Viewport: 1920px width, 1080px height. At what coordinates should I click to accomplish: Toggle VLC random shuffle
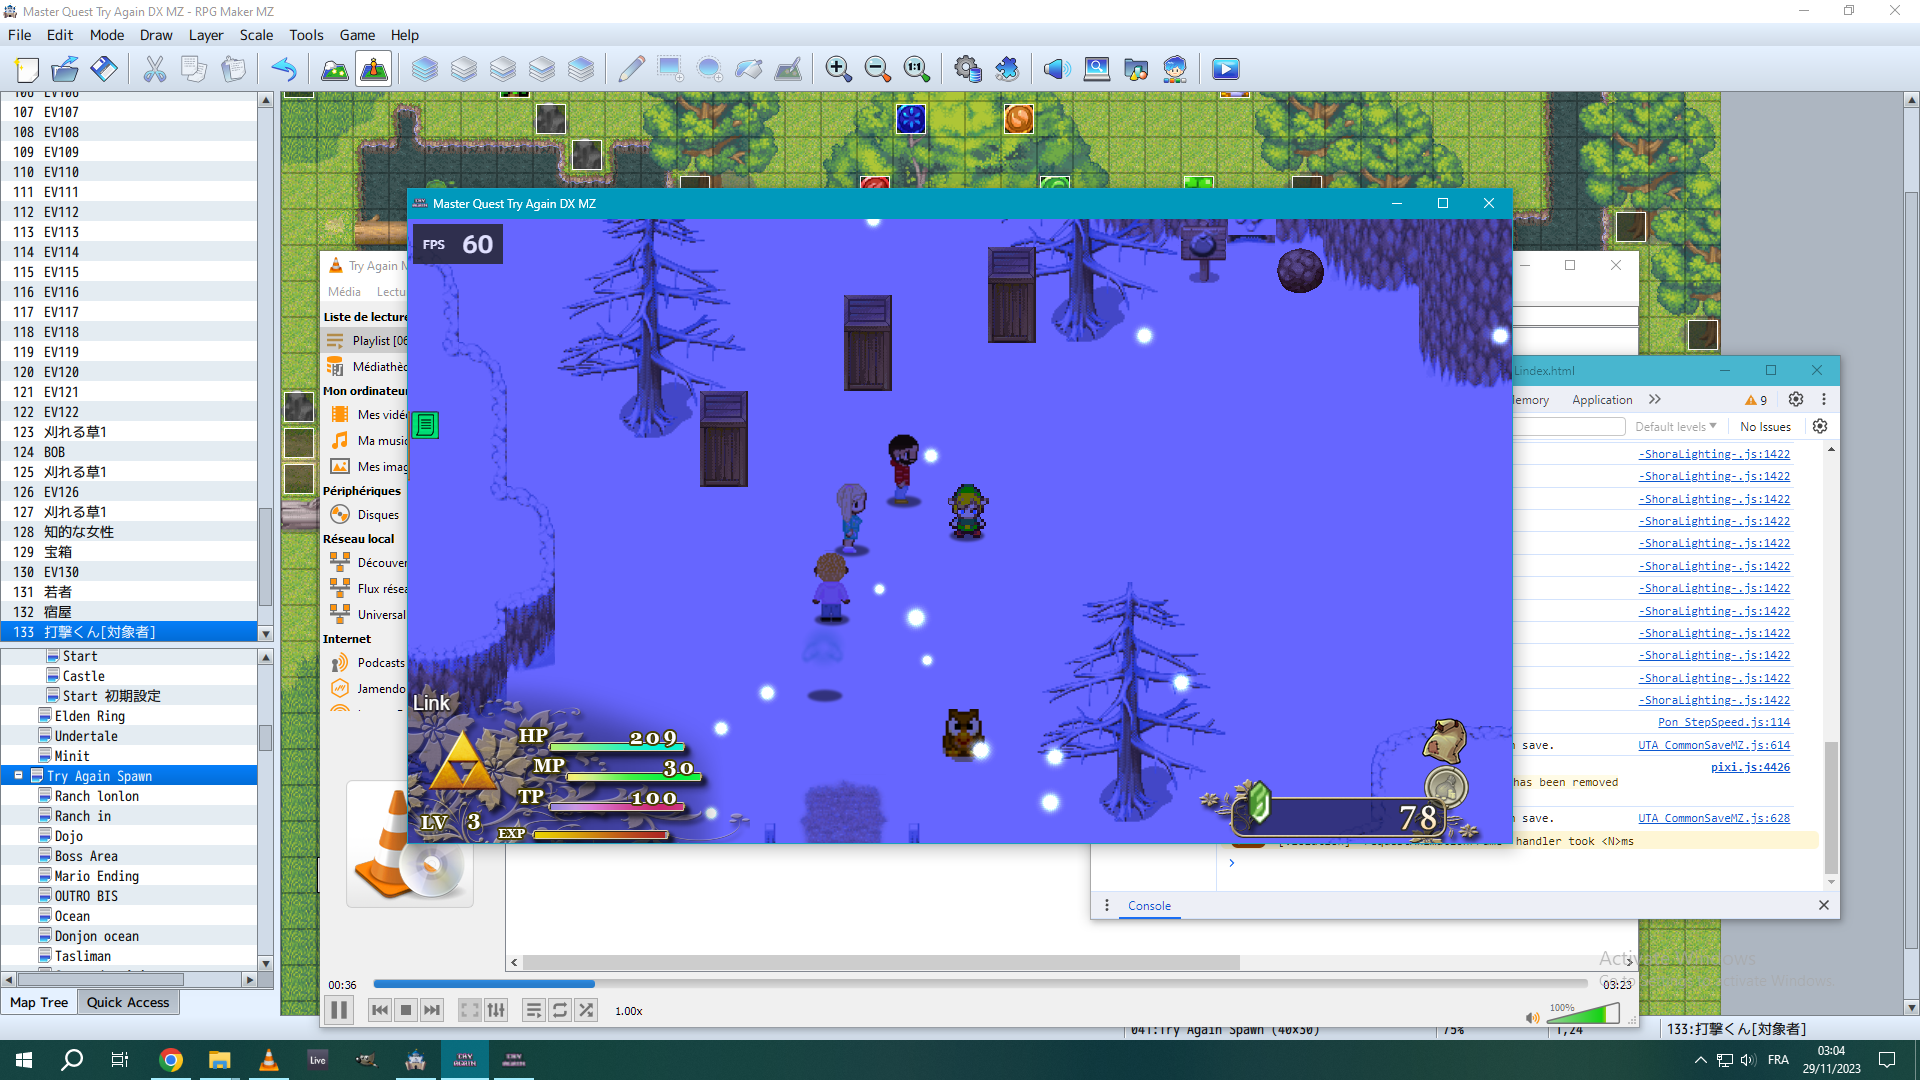coord(586,1010)
